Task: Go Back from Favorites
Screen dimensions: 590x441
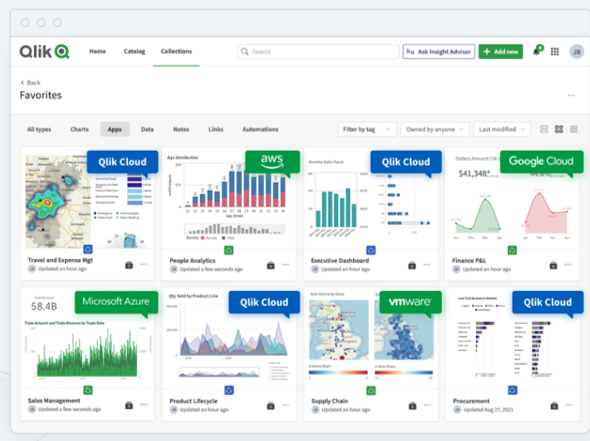Action: tap(30, 83)
